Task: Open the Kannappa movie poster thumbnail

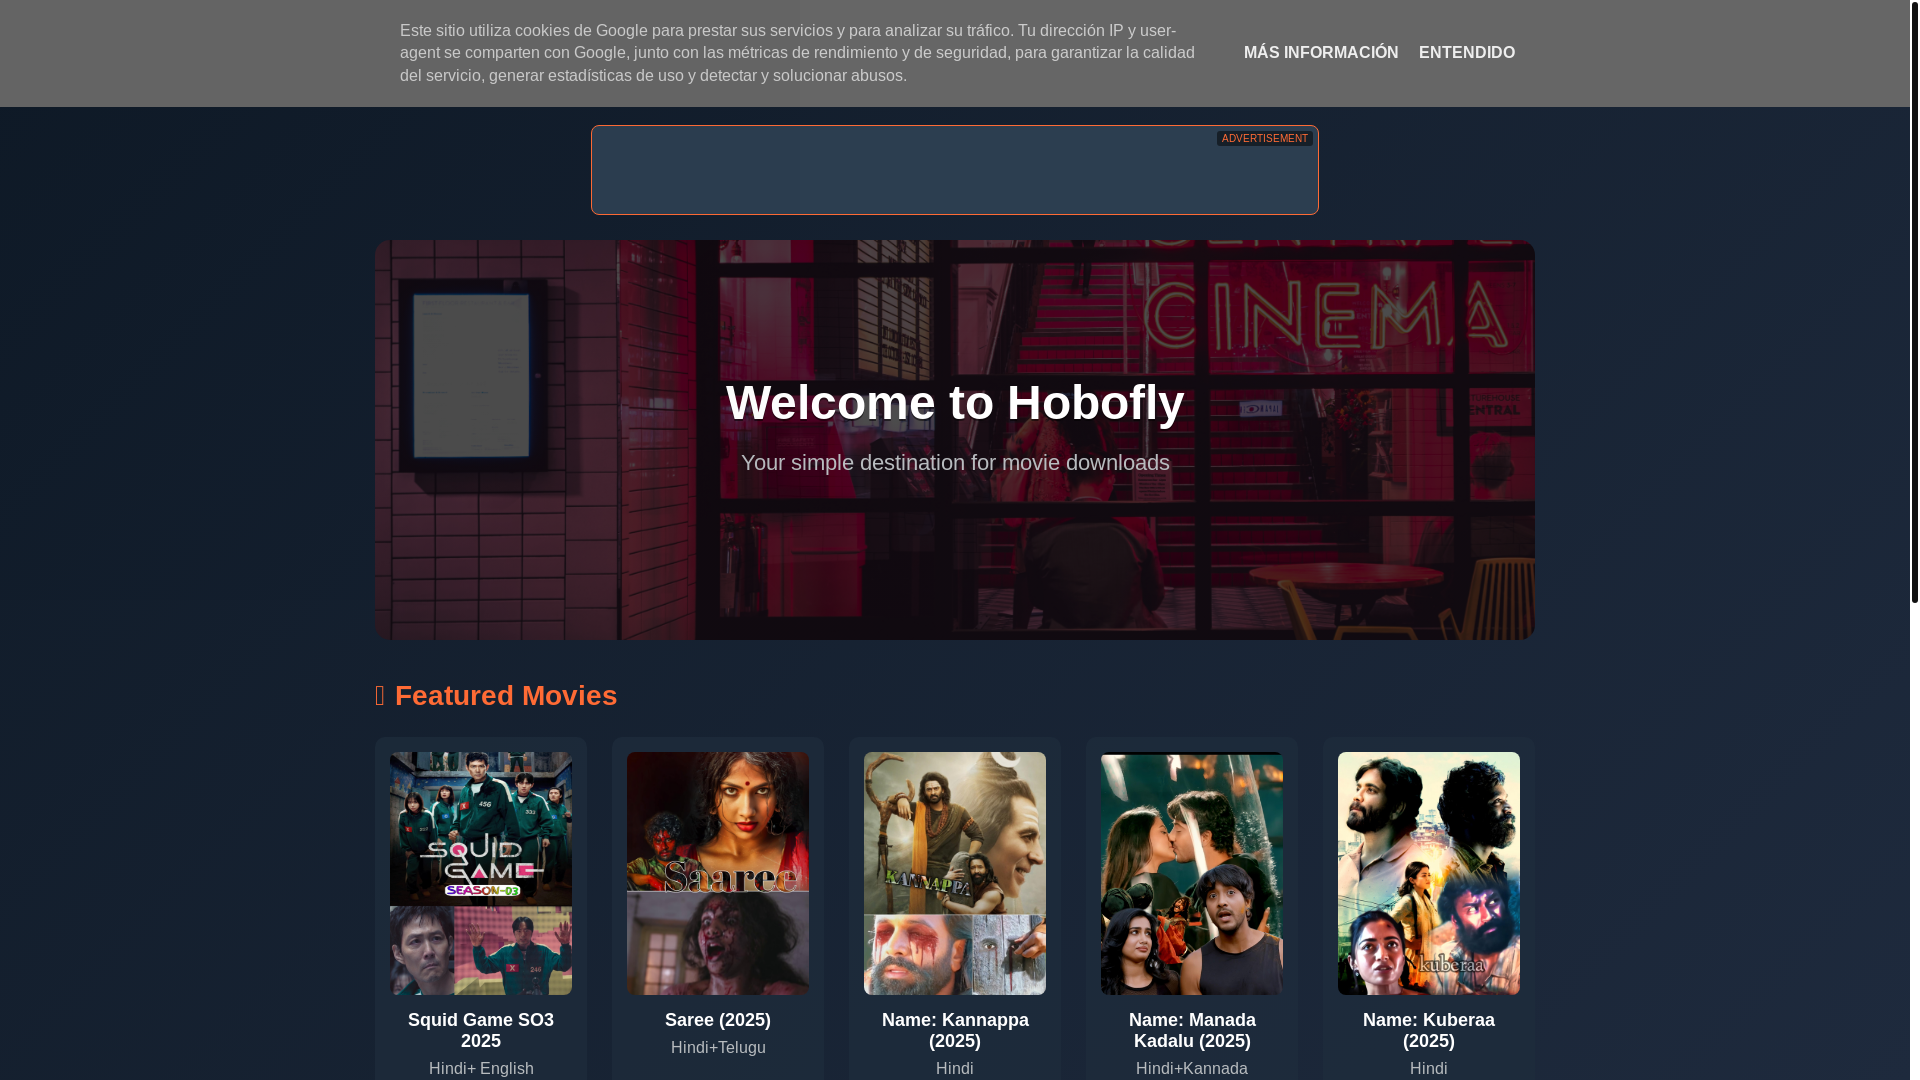Action: 955,873
